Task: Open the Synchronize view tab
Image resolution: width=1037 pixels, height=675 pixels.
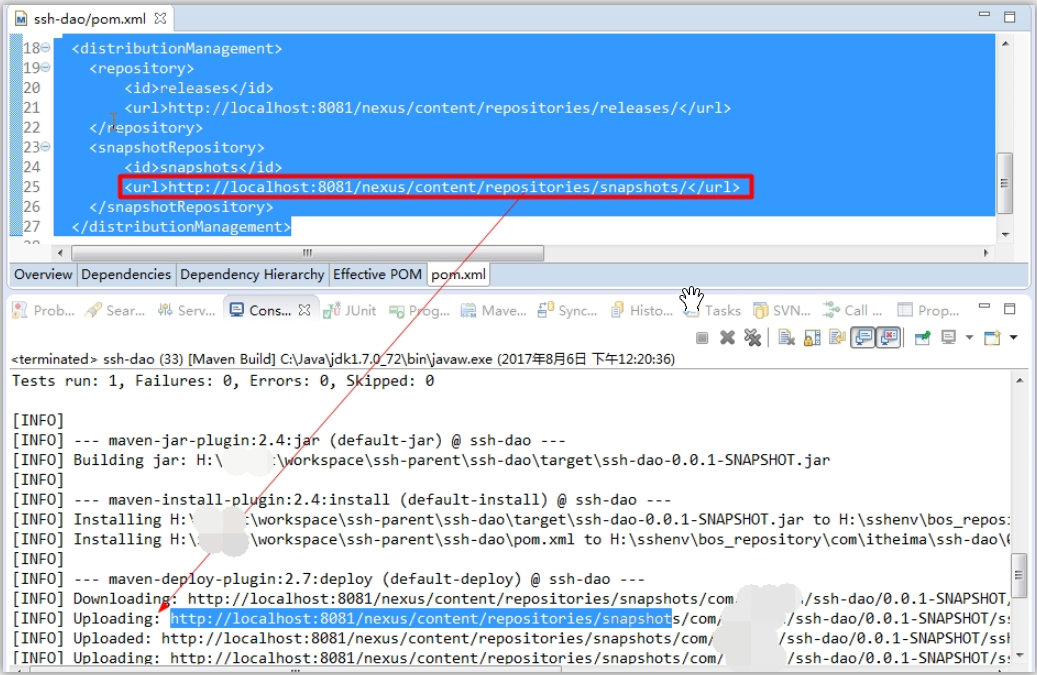Action: tap(567, 310)
